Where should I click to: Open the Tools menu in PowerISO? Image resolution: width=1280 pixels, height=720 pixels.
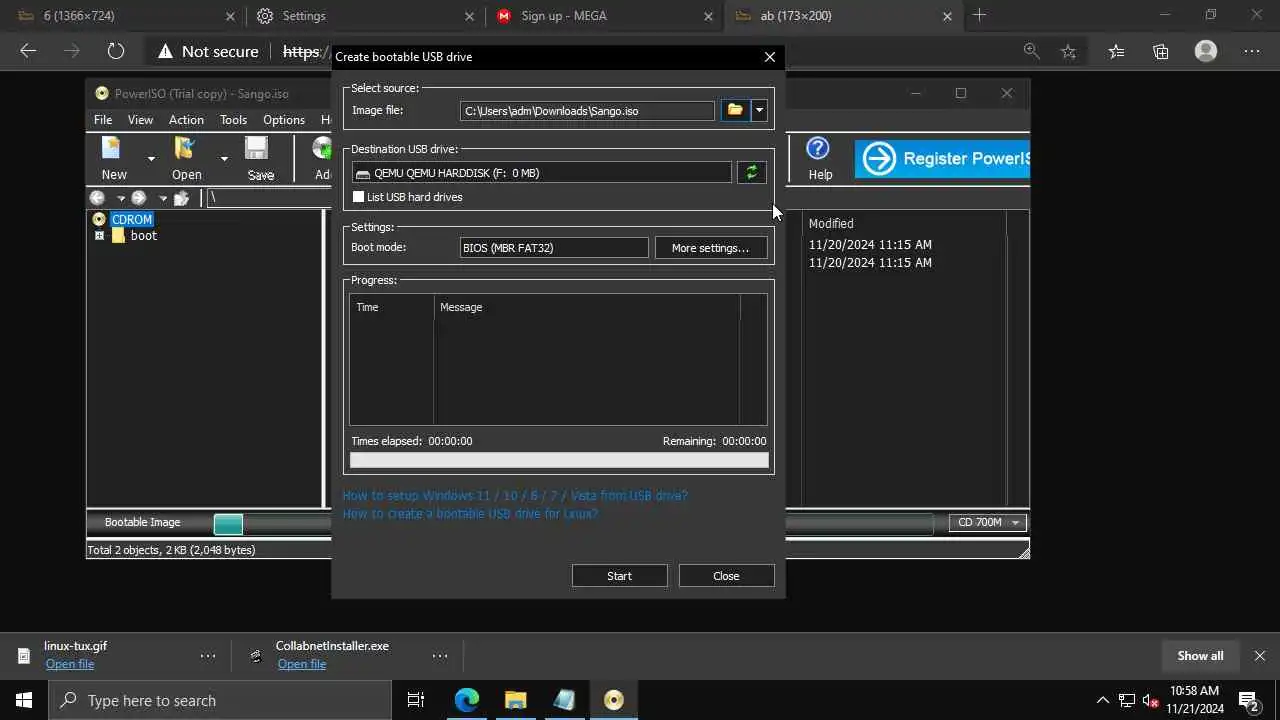(233, 119)
